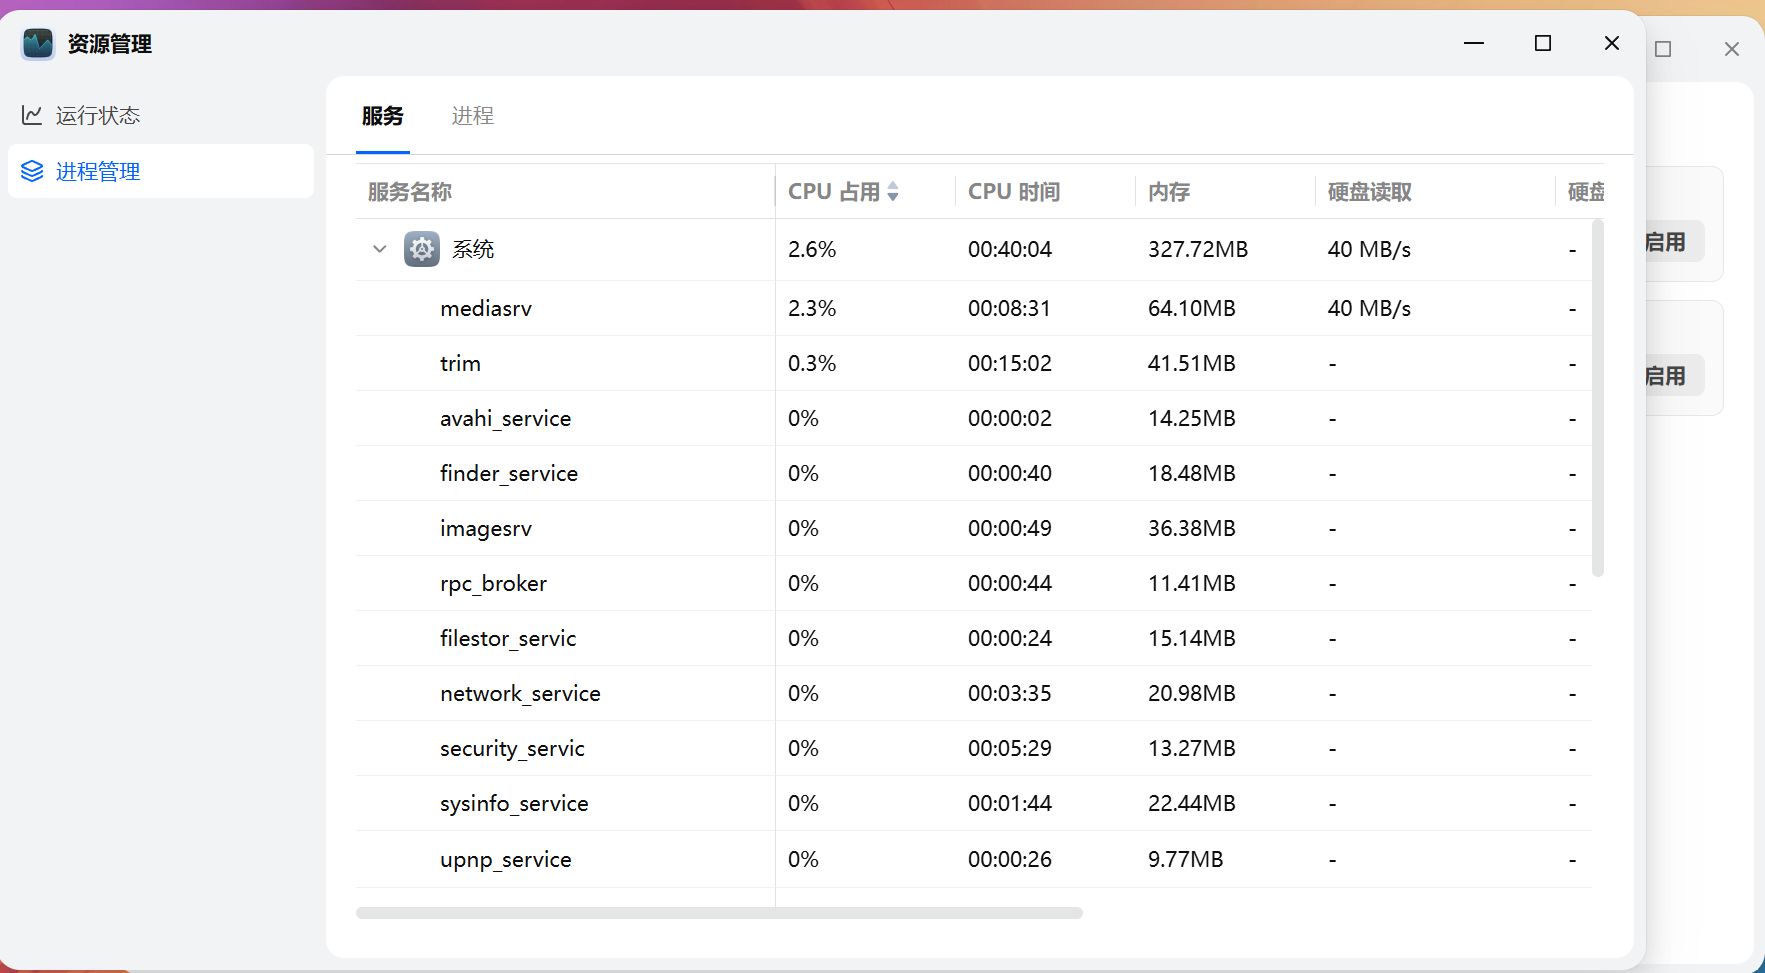Click the 00:03:35 CPU time for network_service
Image resolution: width=1765 pixels, height=973 pixels.
point(1010,693)
